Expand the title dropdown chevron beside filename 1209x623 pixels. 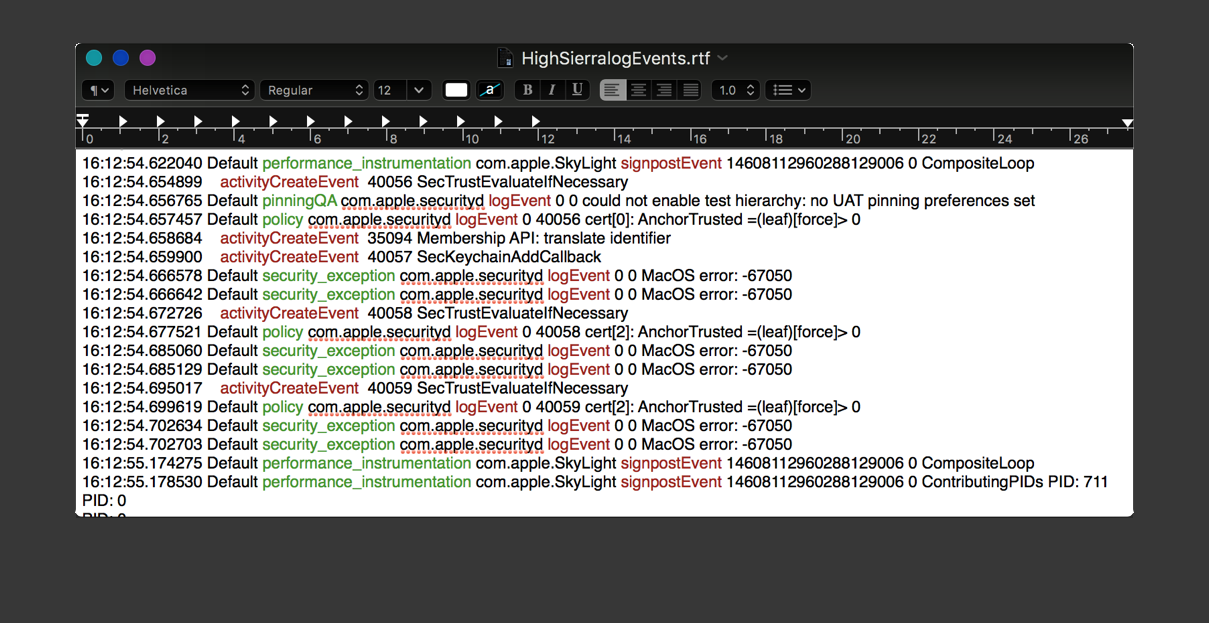(x=723, y=58)
